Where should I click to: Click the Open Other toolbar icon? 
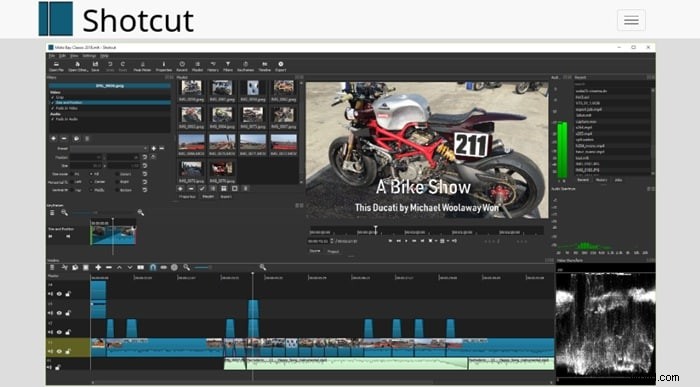[x=78, y=67]
